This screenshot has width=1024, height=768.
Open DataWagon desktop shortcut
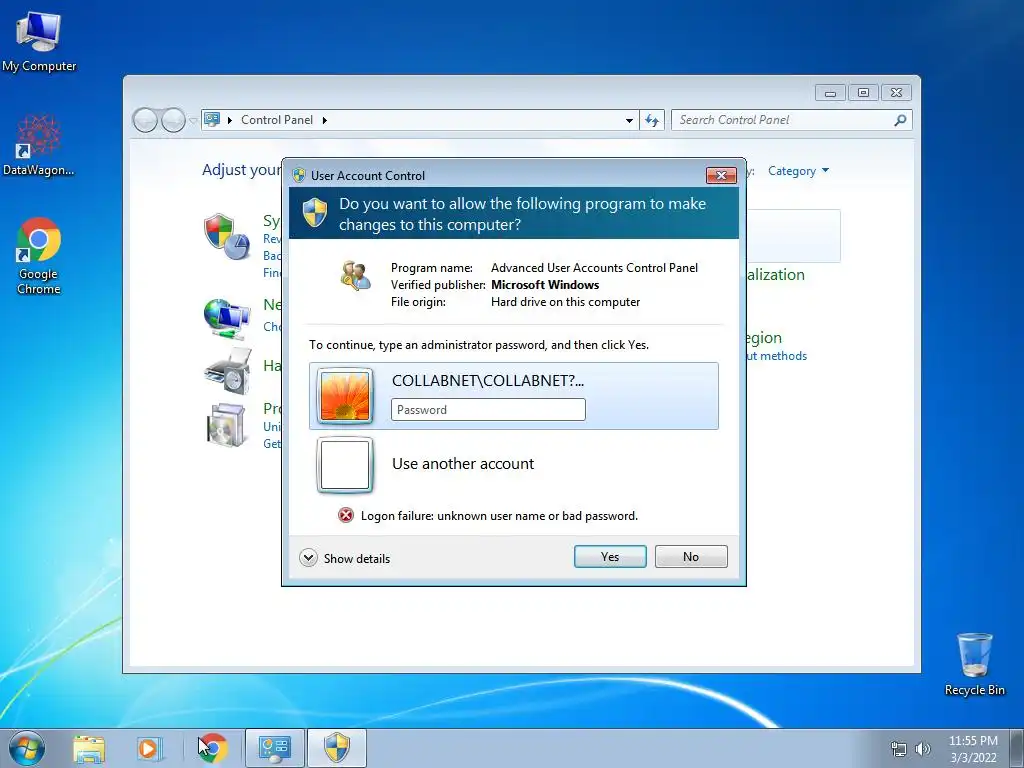[x=39, y=145]
